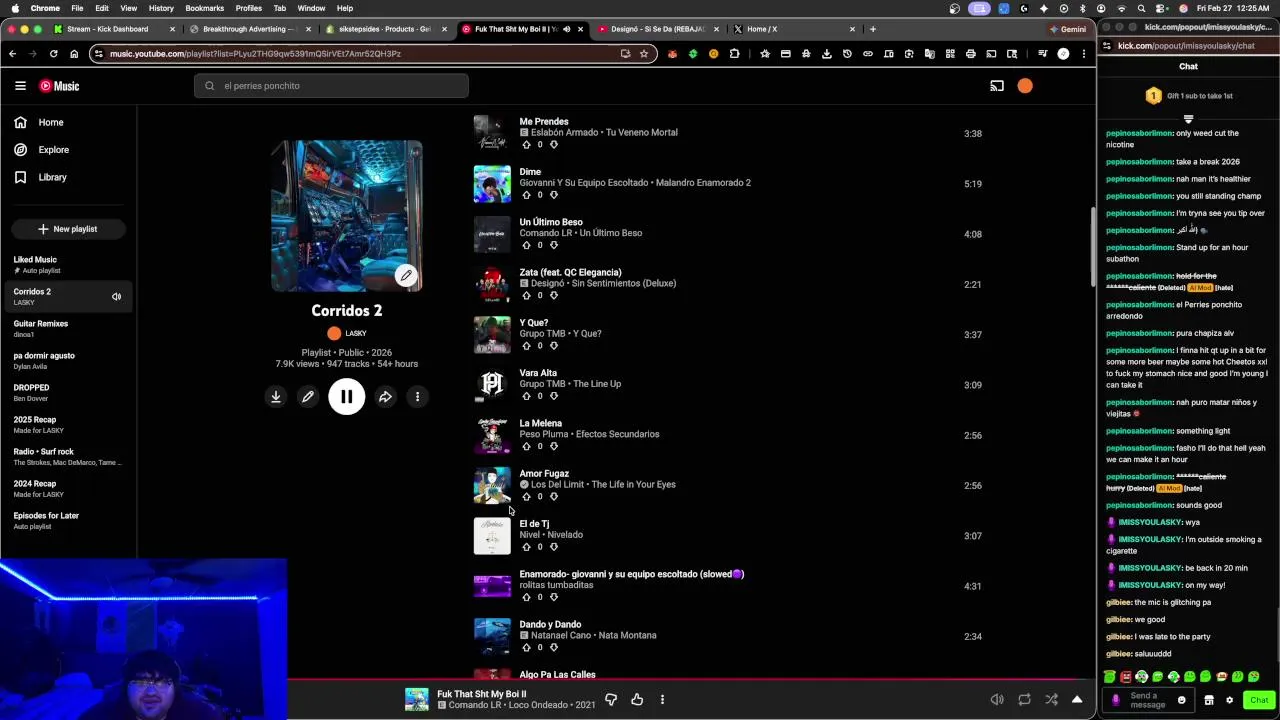The width and height of the screenshot is (1280, 720).
Task: Open Guitar Remixes playlist in sidebar
Action: (x=68, y=328)
